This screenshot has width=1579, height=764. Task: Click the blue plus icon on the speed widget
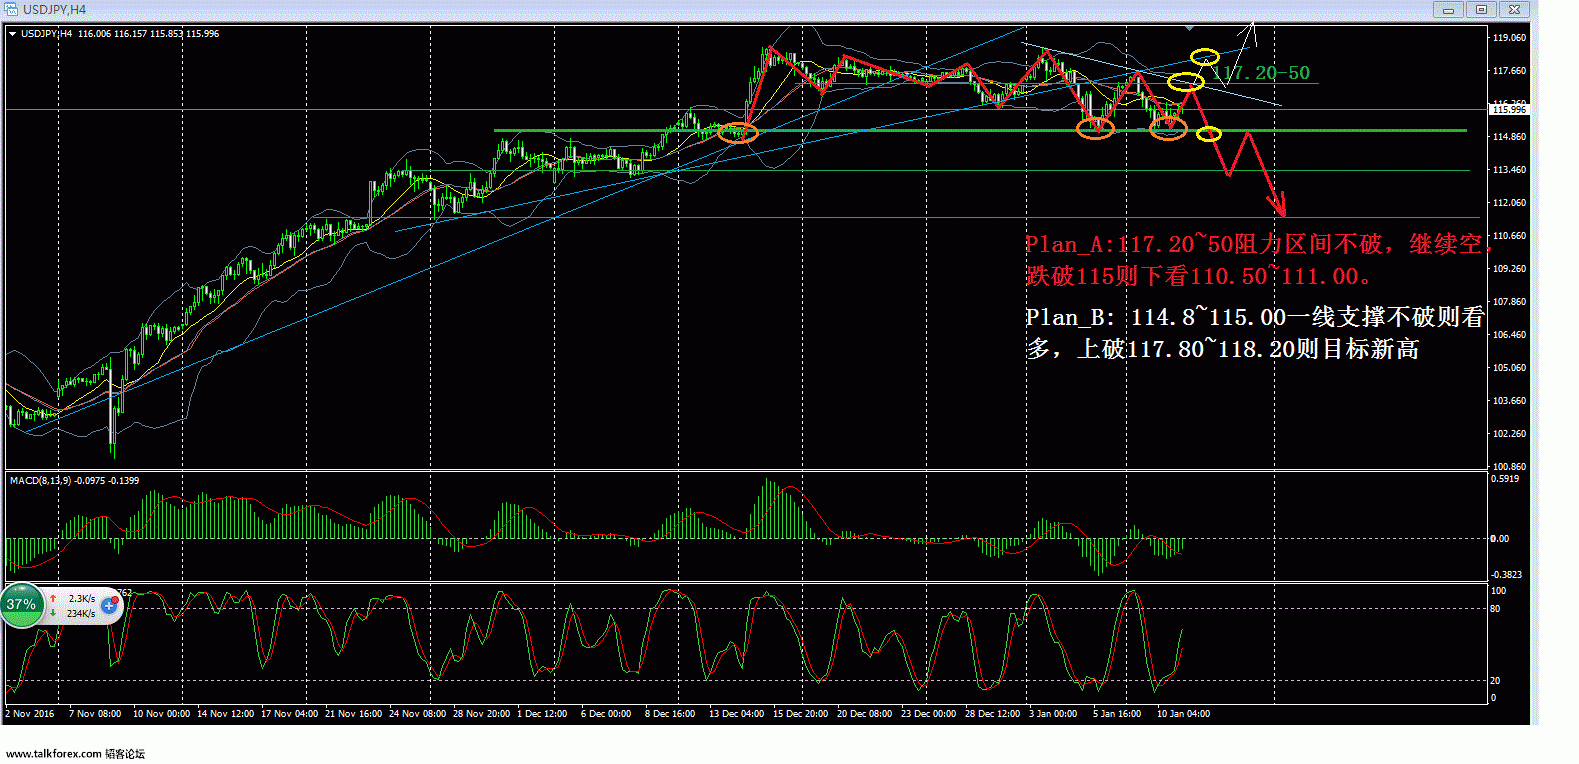[109, 605]
